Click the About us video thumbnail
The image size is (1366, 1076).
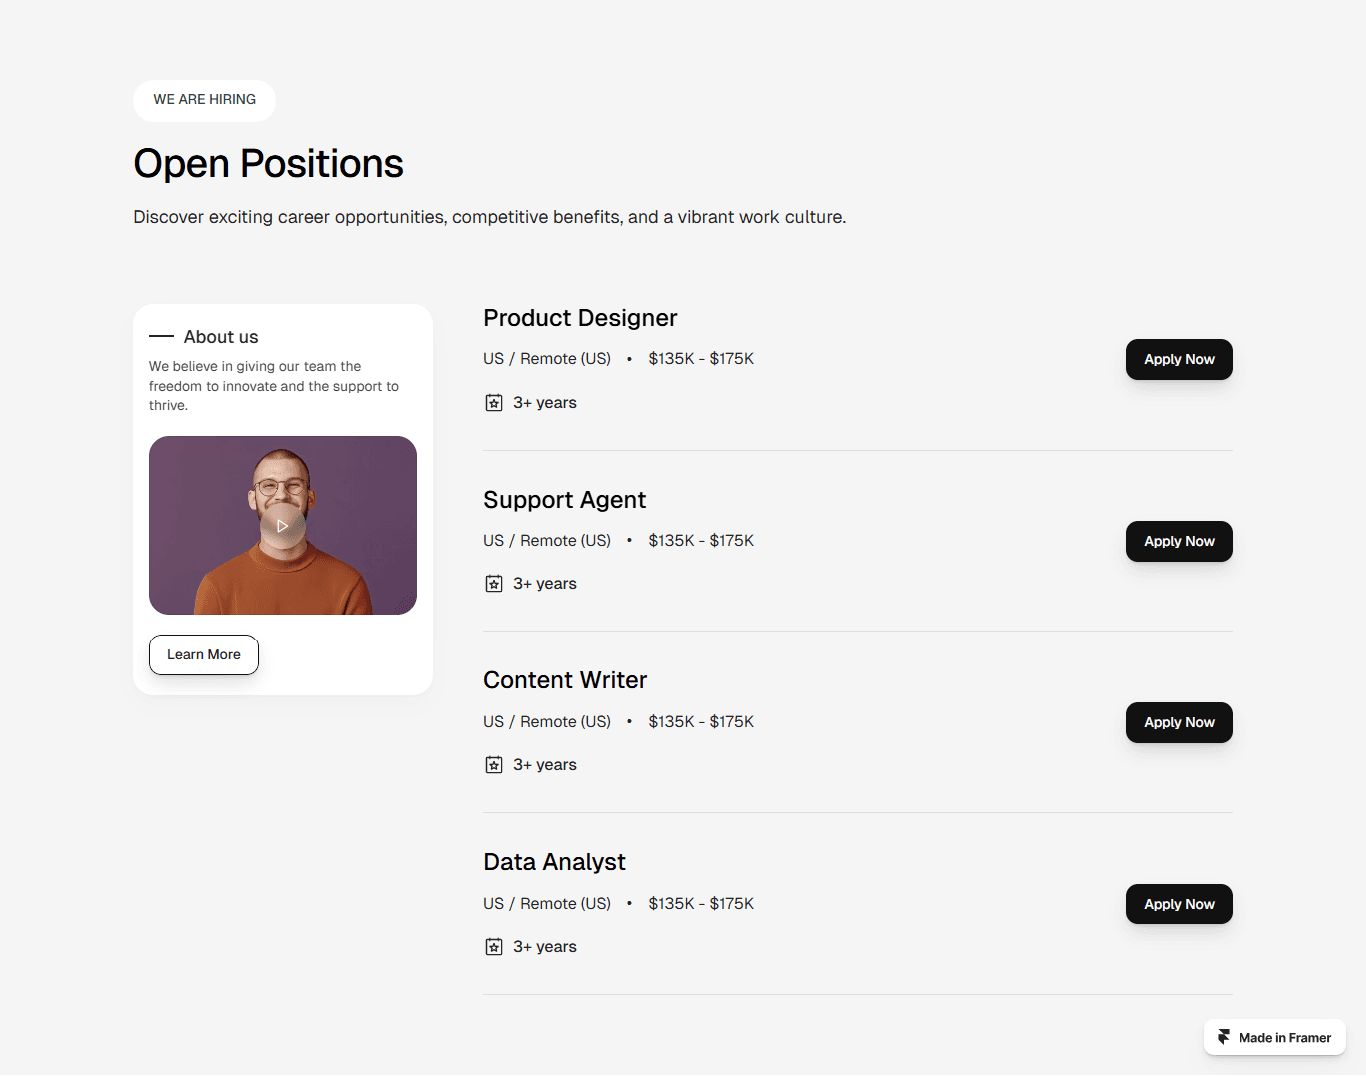click(283, 525)
